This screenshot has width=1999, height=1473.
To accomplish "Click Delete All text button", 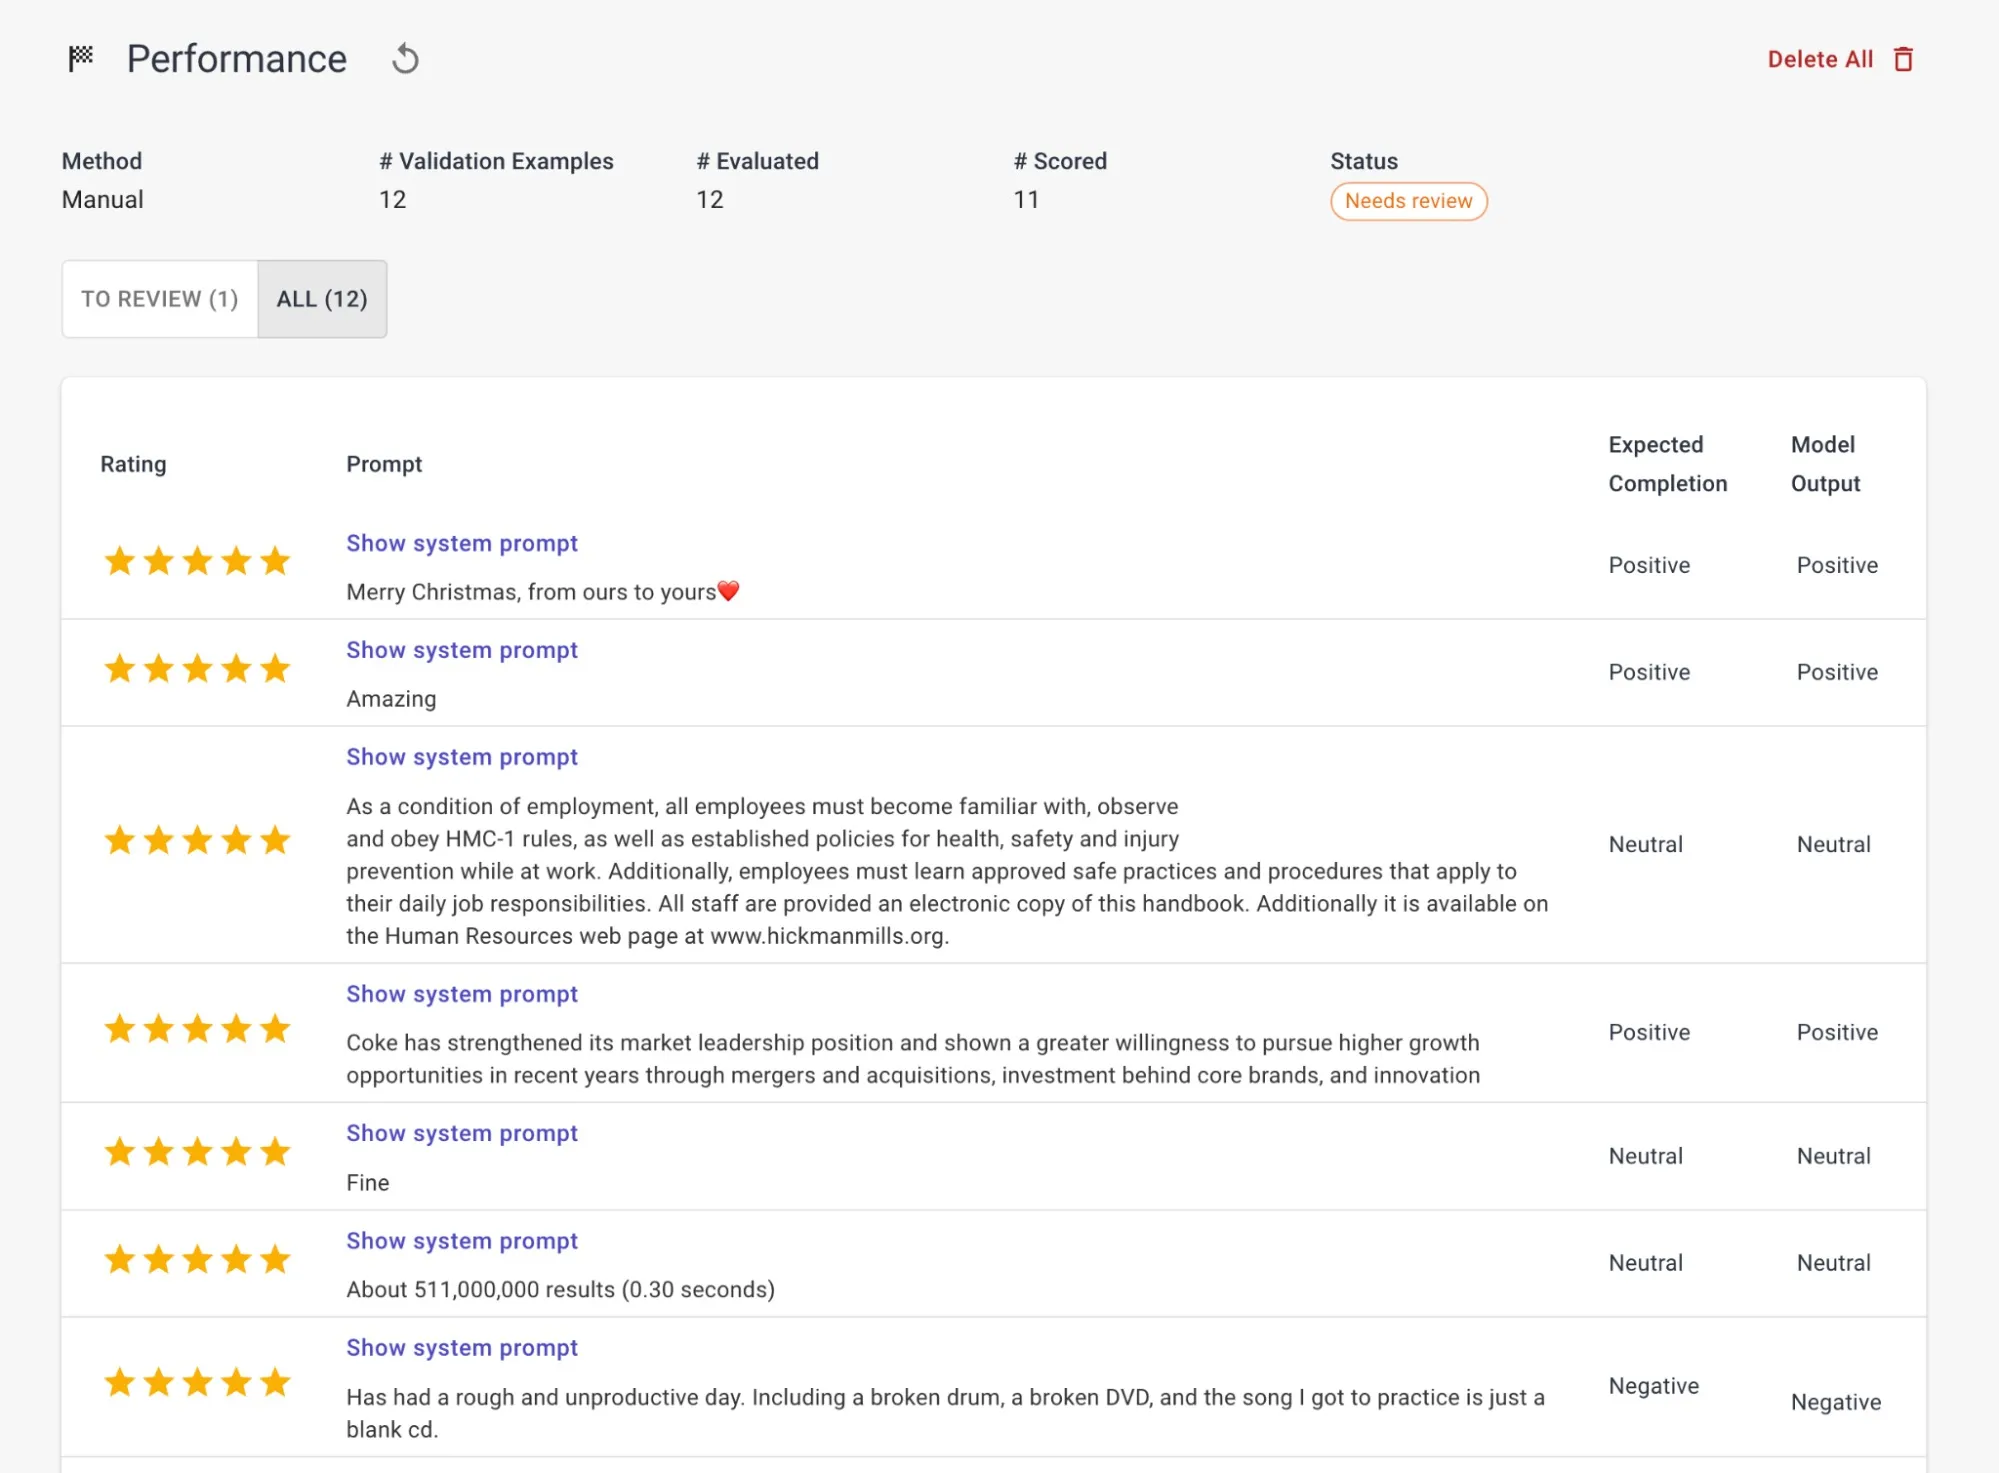I will tap(1820, 60).
